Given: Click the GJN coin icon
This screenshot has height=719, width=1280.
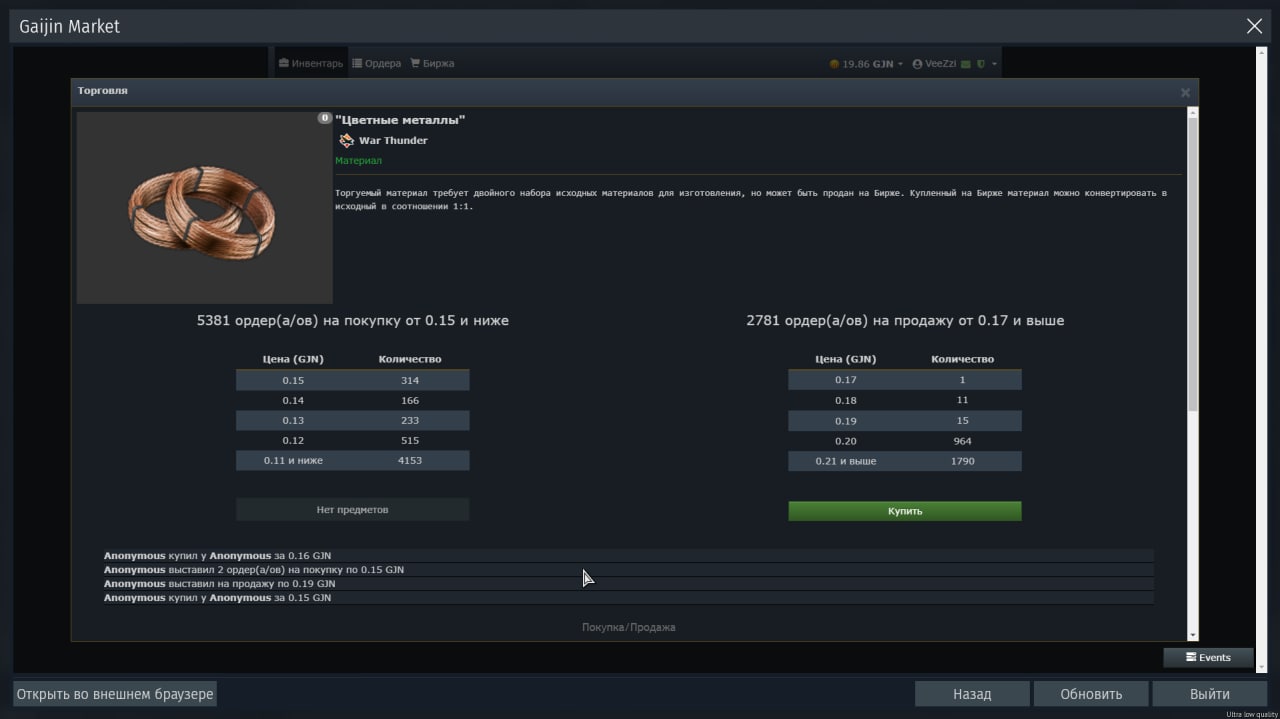Looking at the screenshot, I should coord(834,64).
